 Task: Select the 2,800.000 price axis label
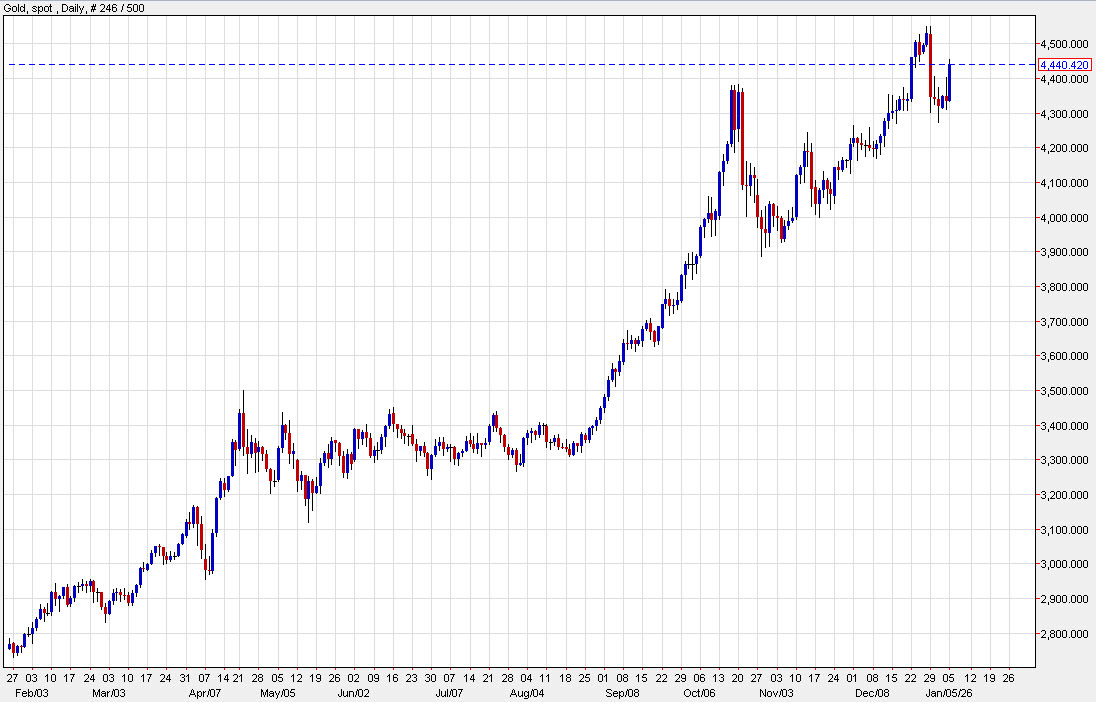[x=1064, y=634]
